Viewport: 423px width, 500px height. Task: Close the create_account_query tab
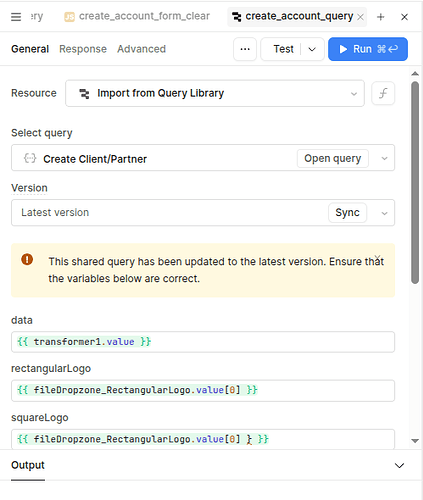pos(360,17)
